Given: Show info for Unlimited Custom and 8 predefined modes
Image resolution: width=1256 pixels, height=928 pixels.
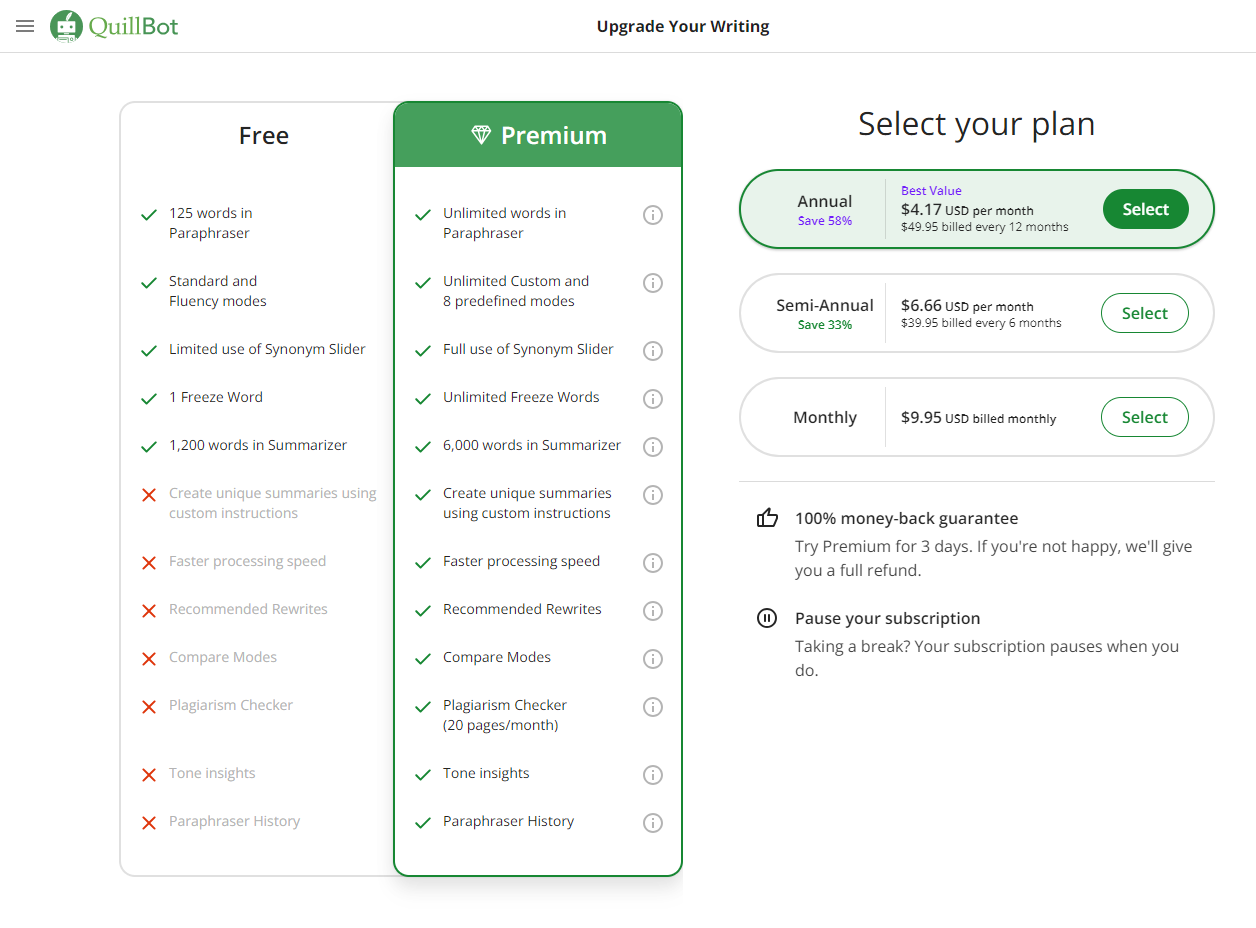Looking at the screenshot, I should [x=653, y=283].
